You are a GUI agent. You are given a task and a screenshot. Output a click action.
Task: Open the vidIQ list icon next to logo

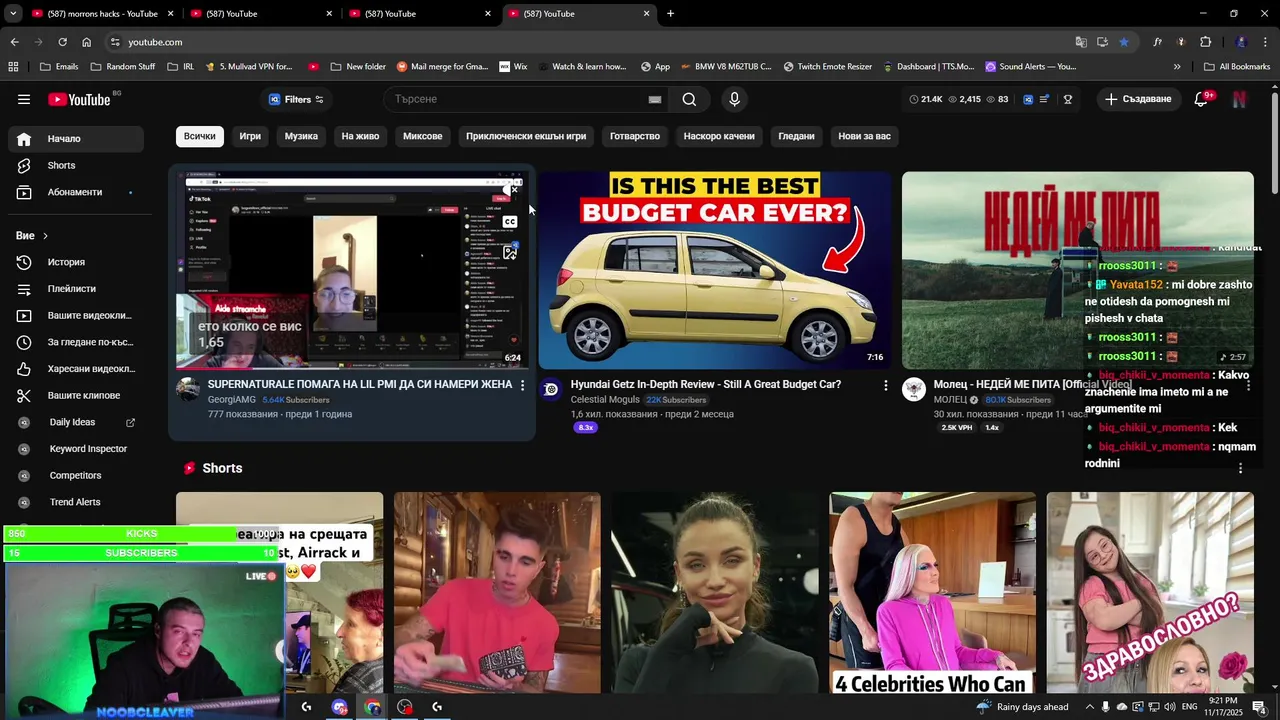(1045, 99)
